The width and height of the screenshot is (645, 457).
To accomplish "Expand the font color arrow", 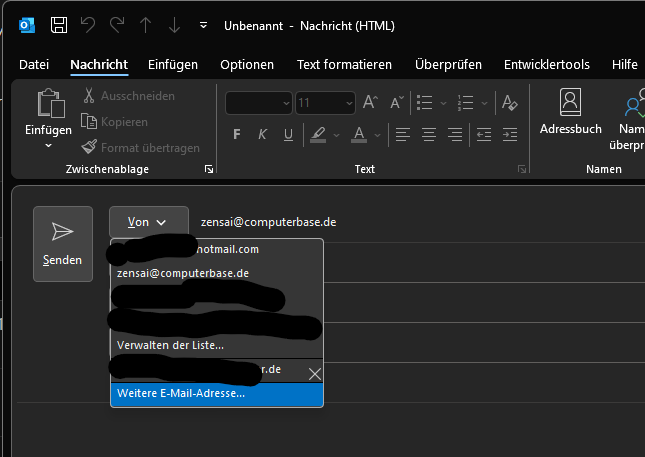I will click(378, 135).
